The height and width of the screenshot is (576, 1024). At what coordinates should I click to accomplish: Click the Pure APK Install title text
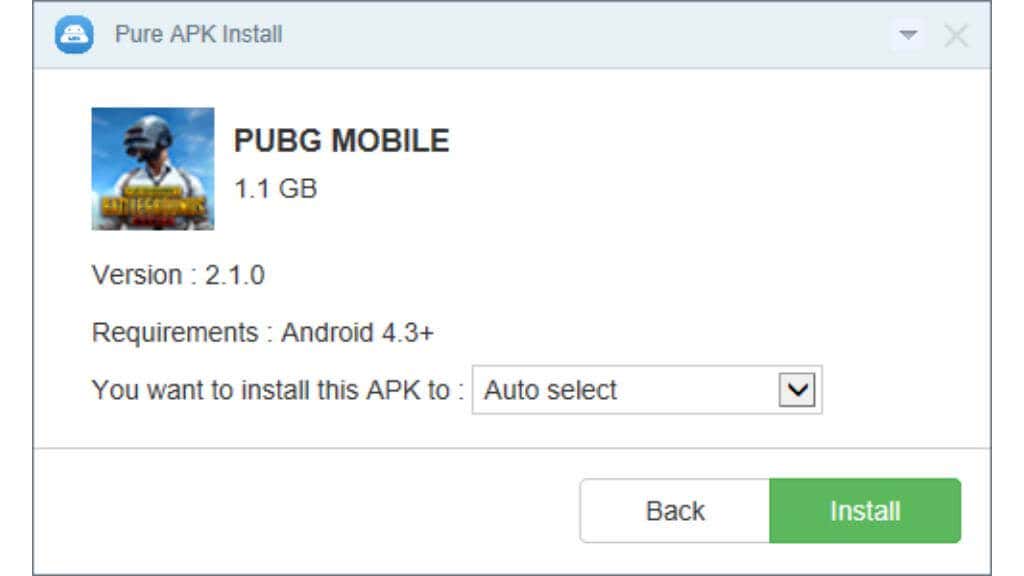[x=198, y=35]
